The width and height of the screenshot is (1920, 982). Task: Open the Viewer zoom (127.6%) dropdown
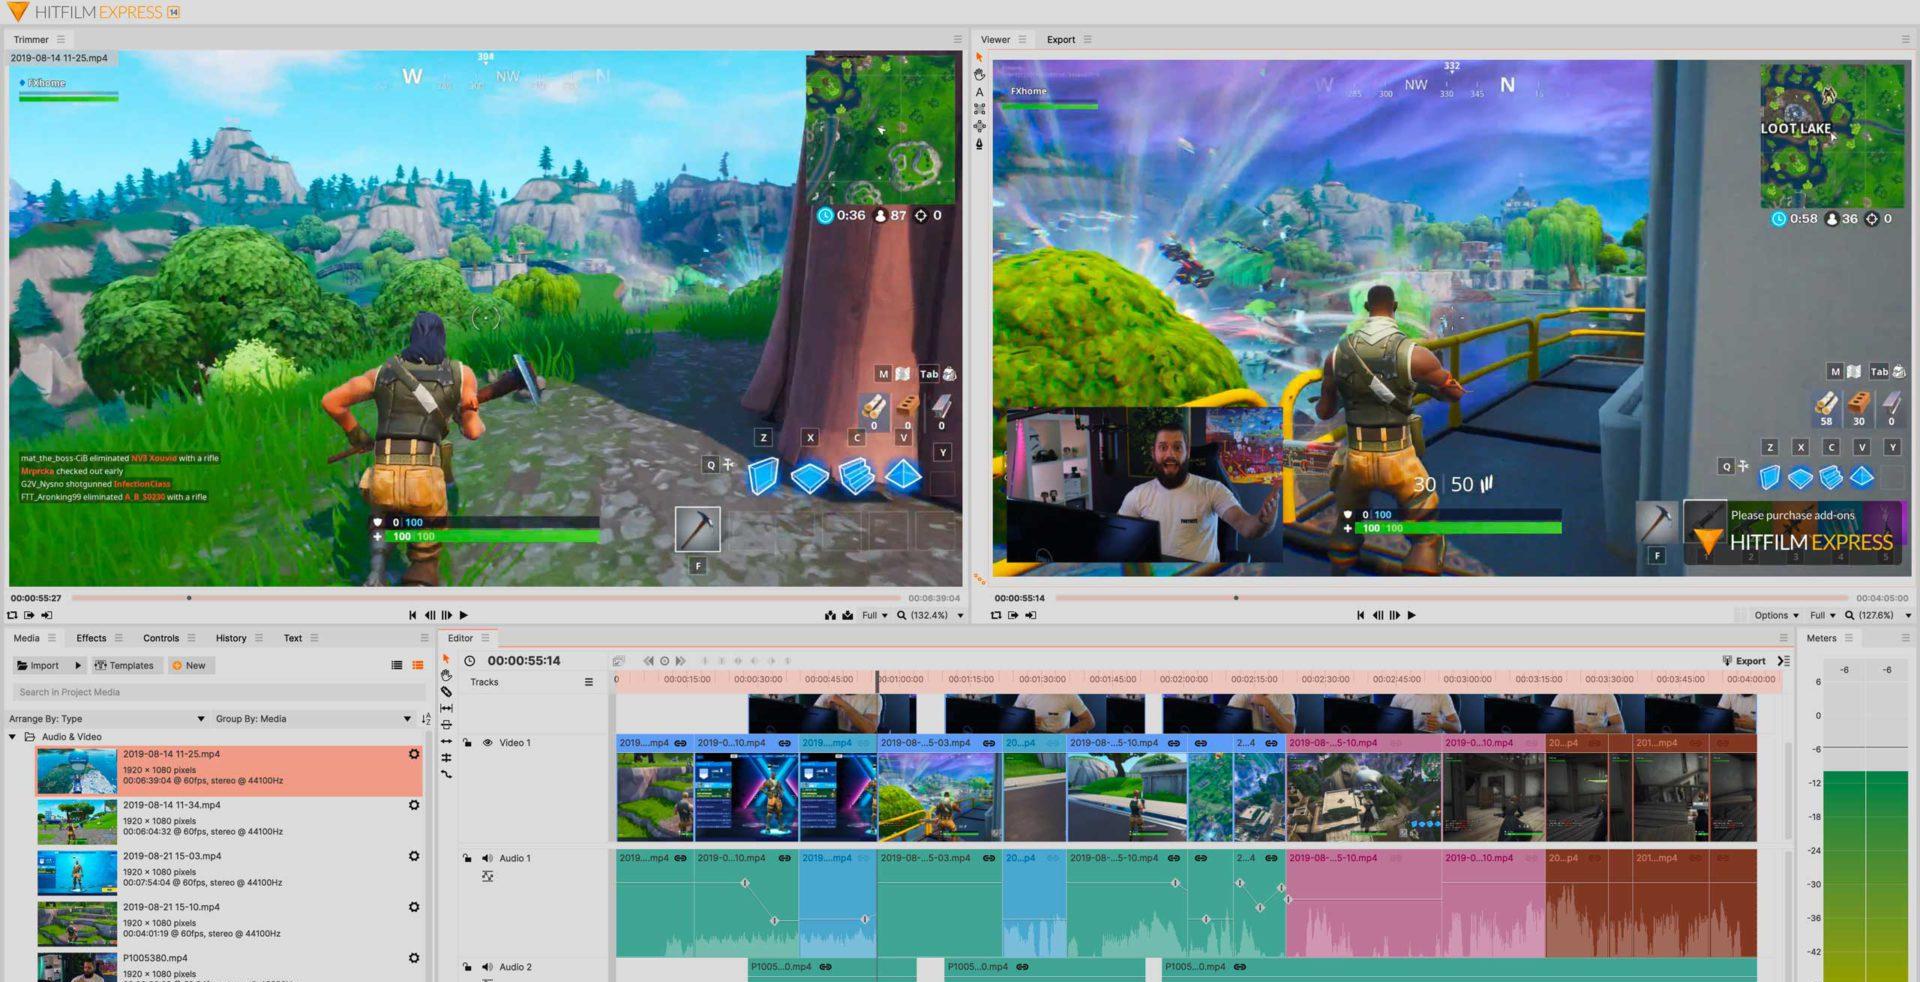pyautogui.click(x=1878, y=615)
